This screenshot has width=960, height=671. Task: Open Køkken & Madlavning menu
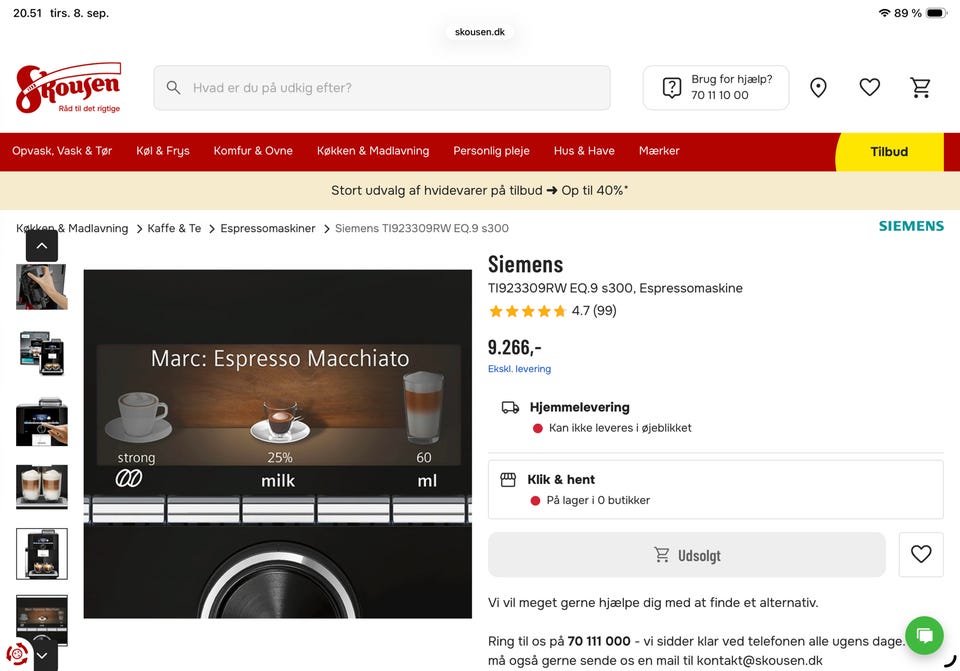coord(373,151)
